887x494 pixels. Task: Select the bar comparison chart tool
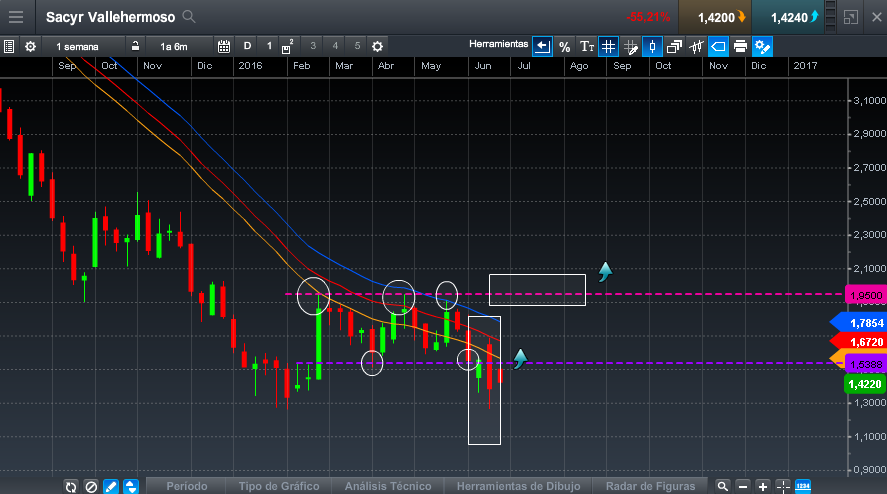click(696, 46)
